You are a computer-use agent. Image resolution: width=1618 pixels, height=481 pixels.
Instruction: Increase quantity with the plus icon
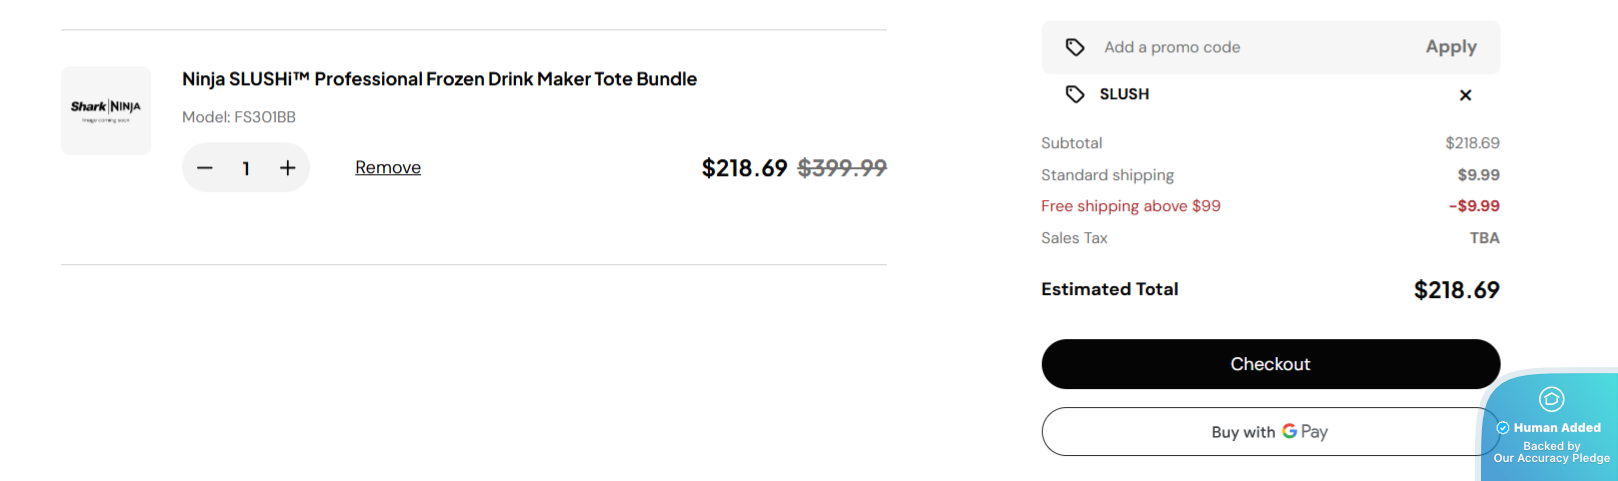coord(288,168)
